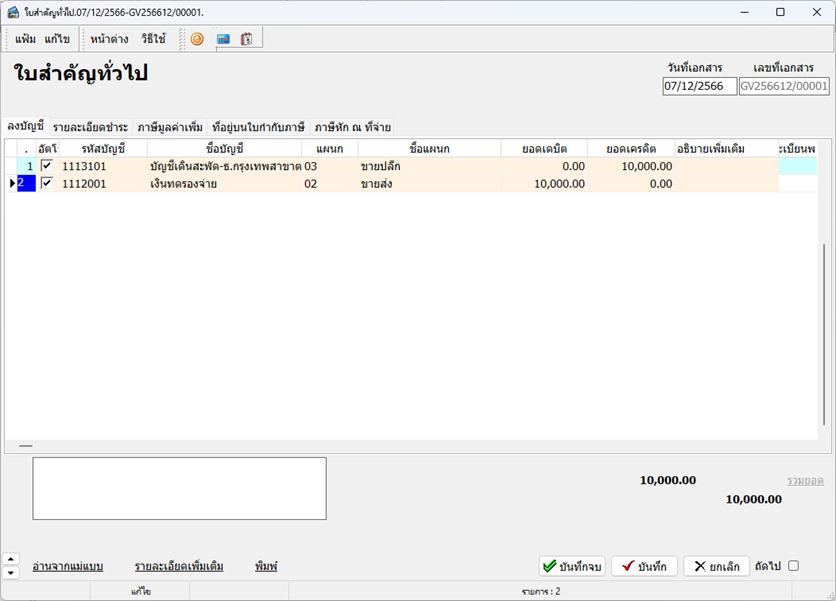The image size is (836, 601).
Task: Click the blue calculator icon in the toolbar
Action: [x=223, y=39]
